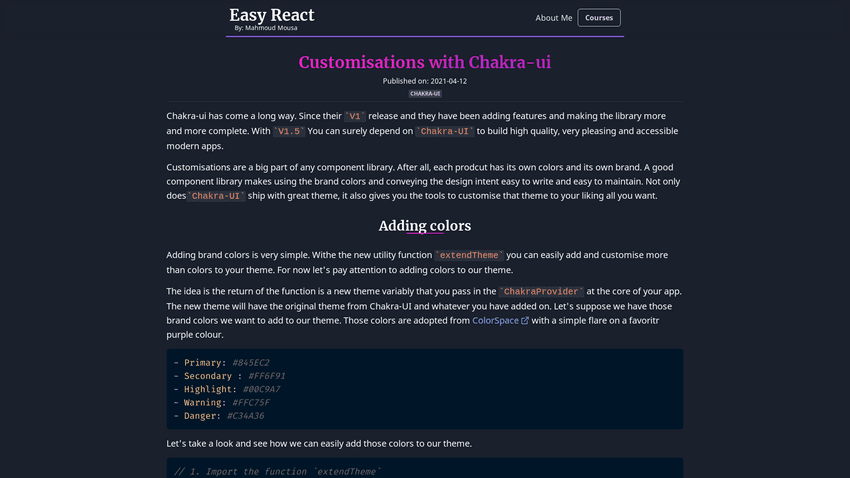
Task: Click the extendTheme inline code
Action: pyautogui.click(x=470, y=255)
